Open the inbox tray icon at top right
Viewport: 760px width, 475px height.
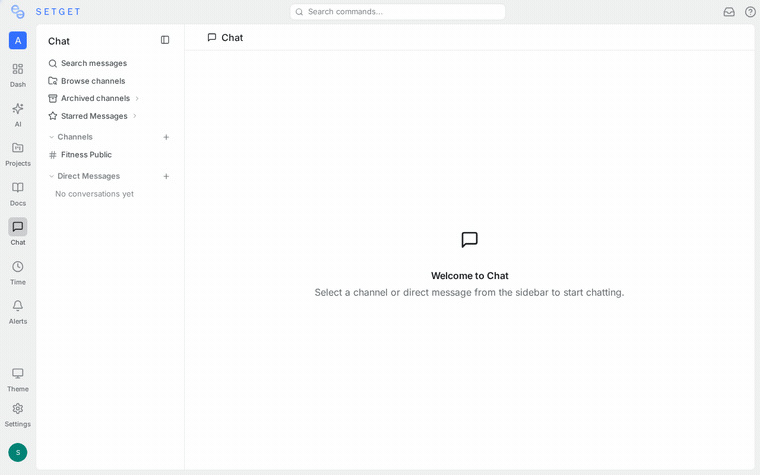729,12
